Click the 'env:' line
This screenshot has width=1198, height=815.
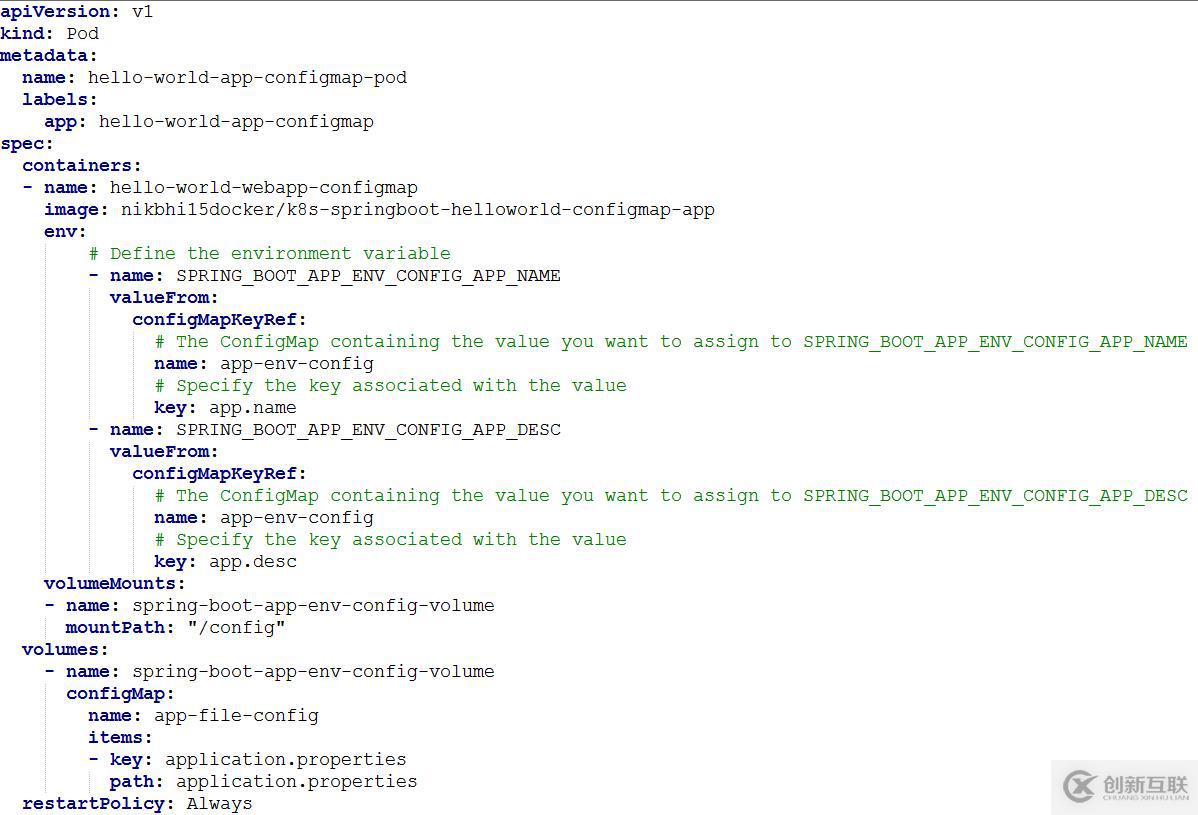pyautogui.click(x=66, y=232)
